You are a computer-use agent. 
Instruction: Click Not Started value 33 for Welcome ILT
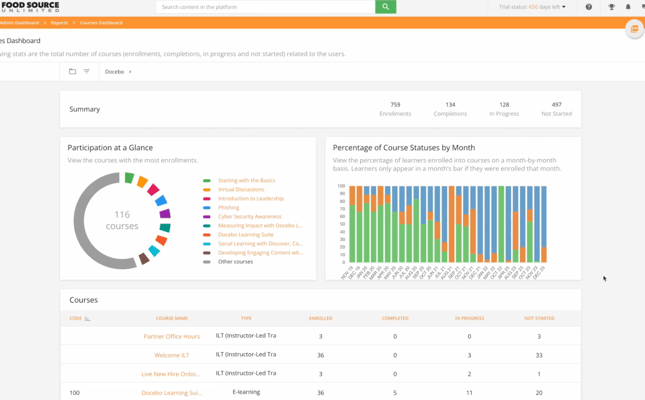point(539,355)
